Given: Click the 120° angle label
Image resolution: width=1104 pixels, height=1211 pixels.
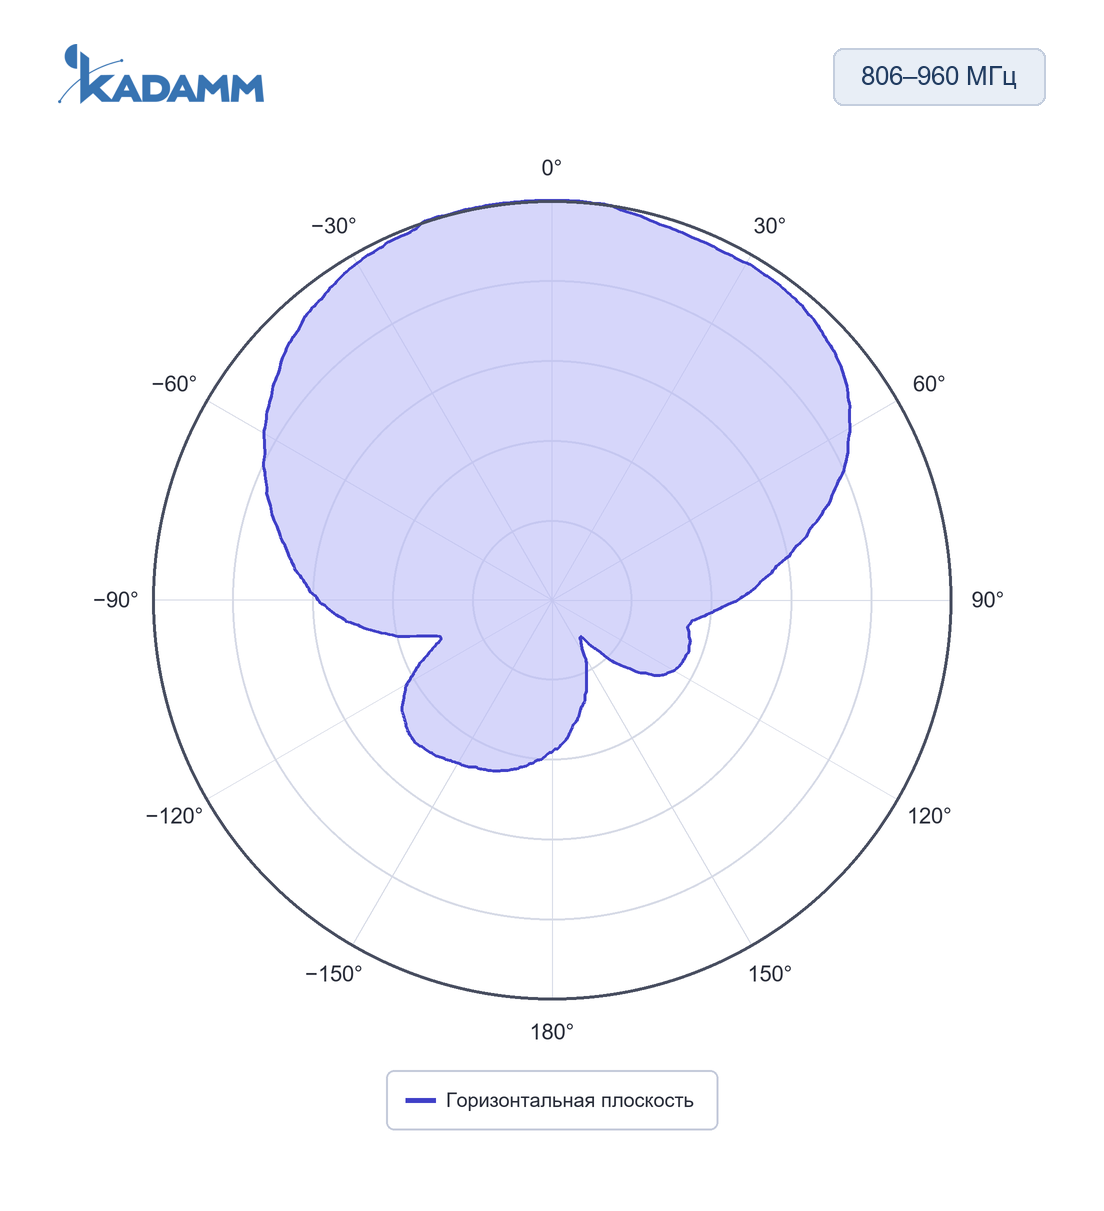Looking at the screenshot, I should click(x=930, y=816).
